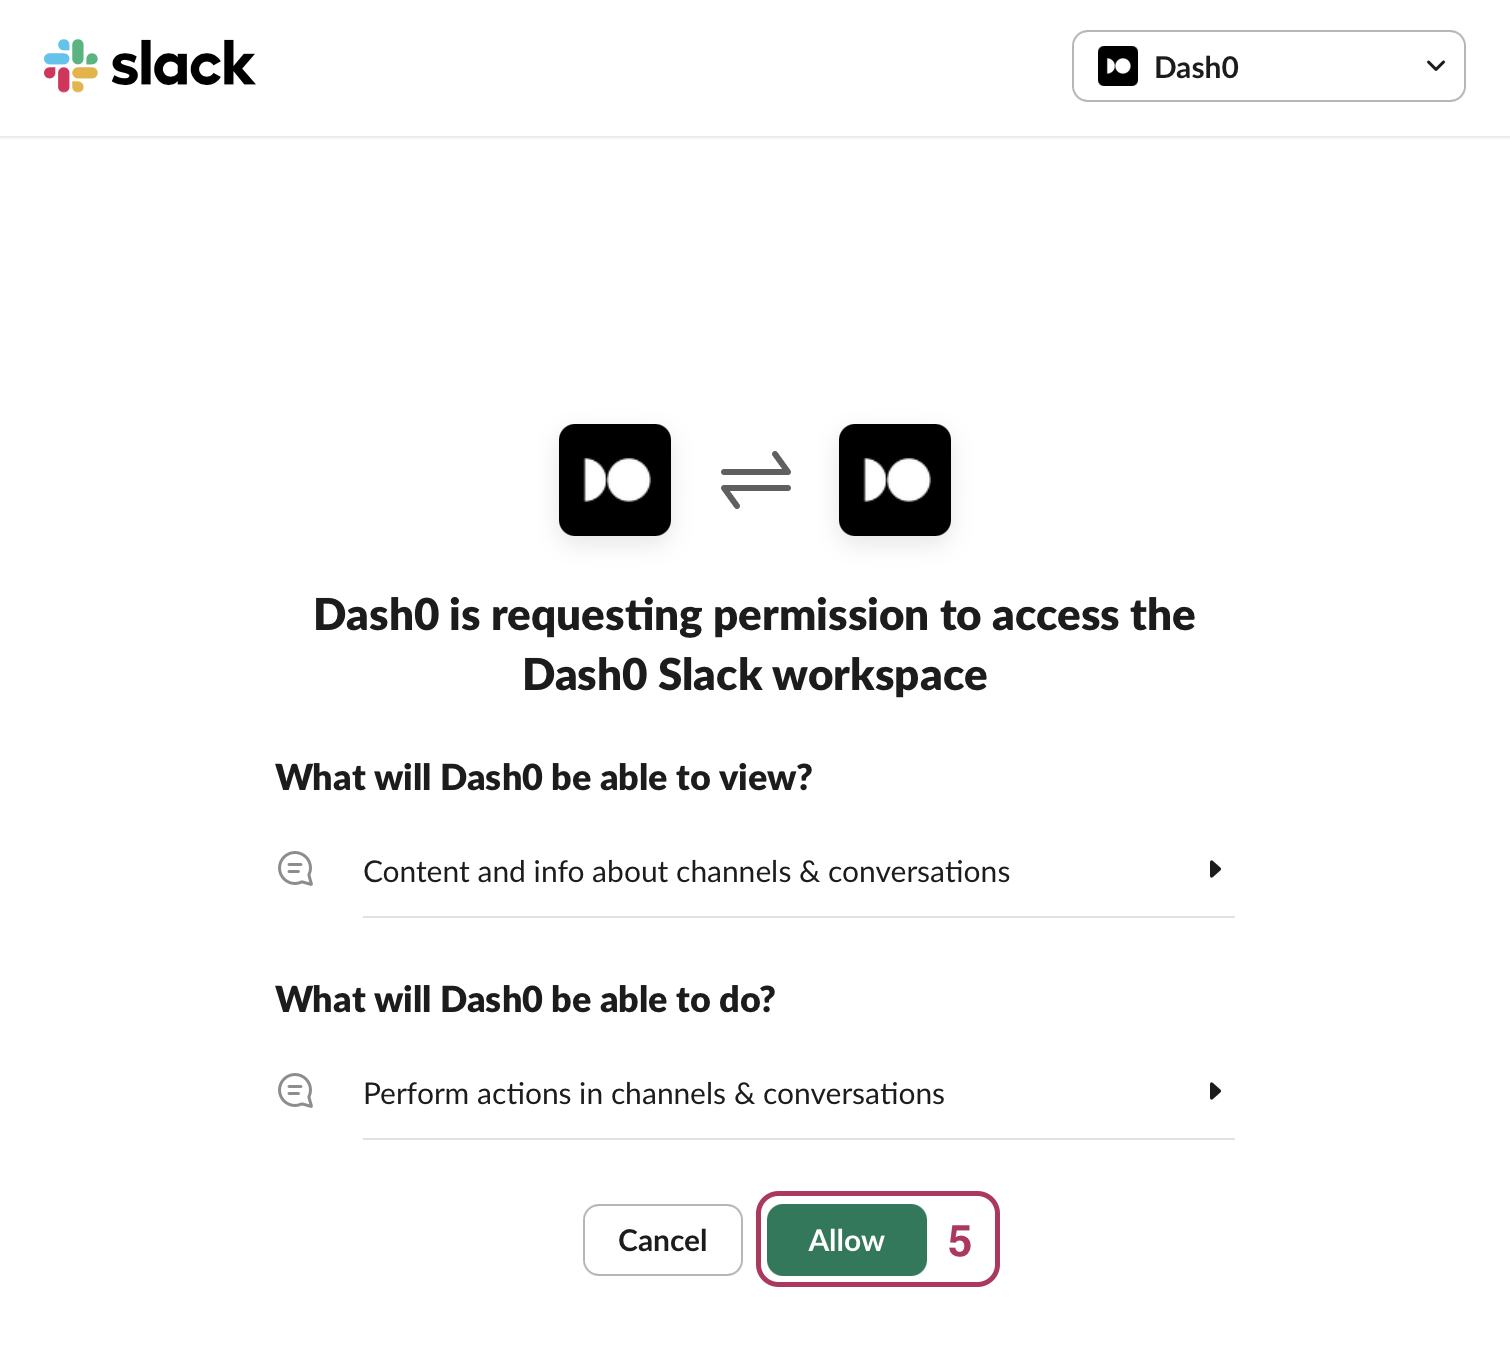Click the slack wordmark text
The image size is (1510, 1372).
(183, 65)
